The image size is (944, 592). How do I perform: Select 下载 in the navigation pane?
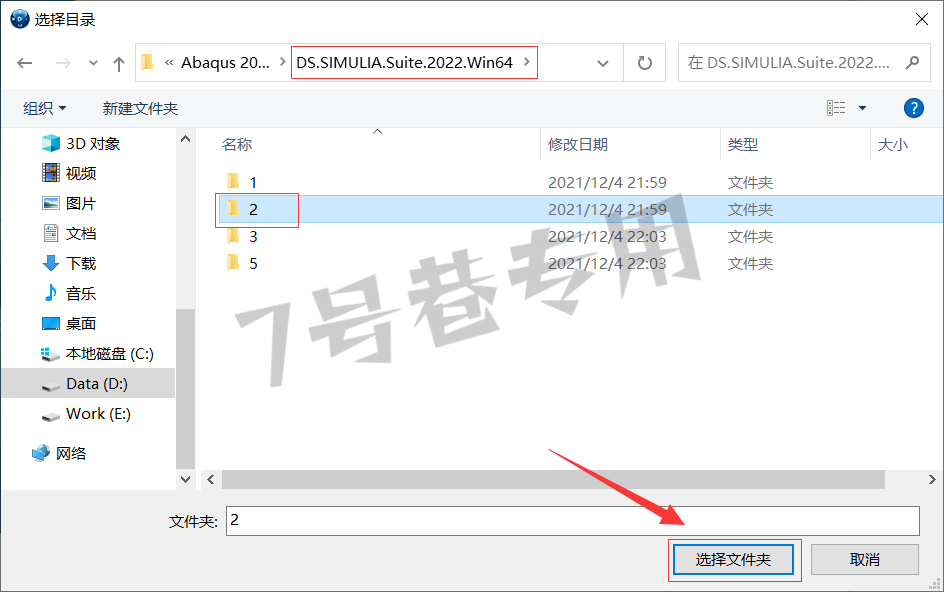click(81, 264)
